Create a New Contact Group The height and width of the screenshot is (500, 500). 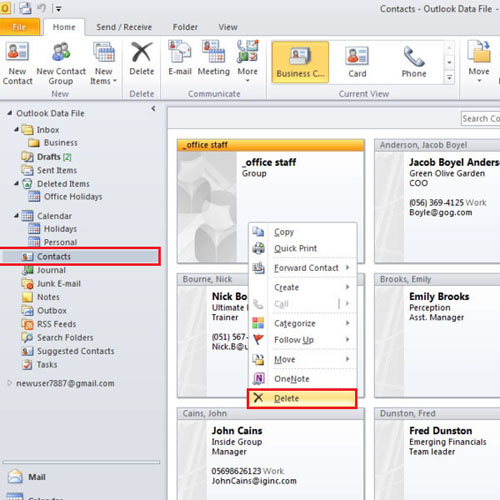[x=61, y=63]
